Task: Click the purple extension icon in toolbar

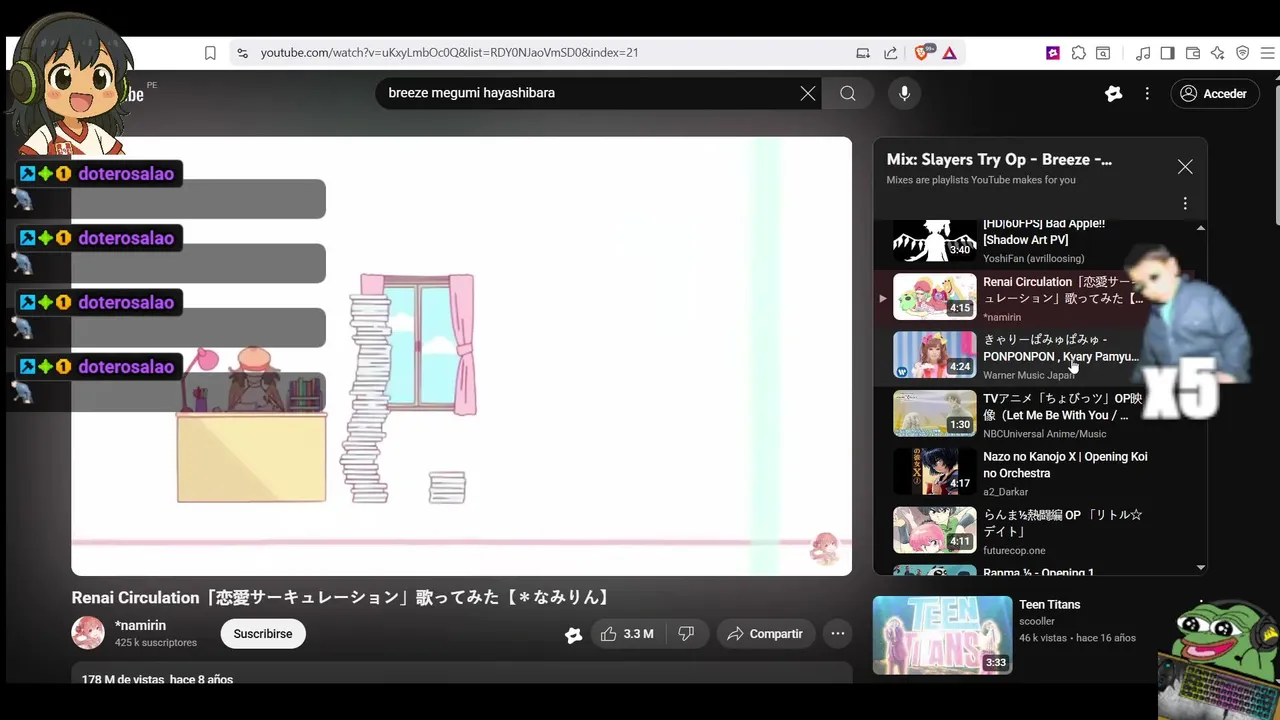Action: tap(1053, 53)
